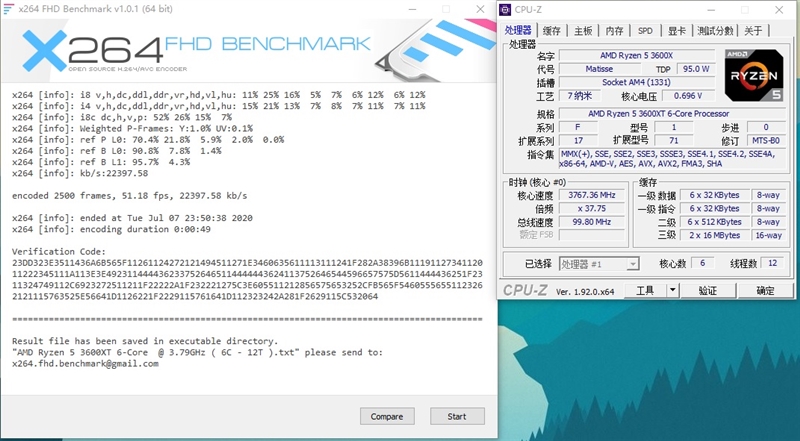Viewport: 800px width, 441px height.
Task: Click the 7 纳米 process technology value
Action: pos(580,95)
